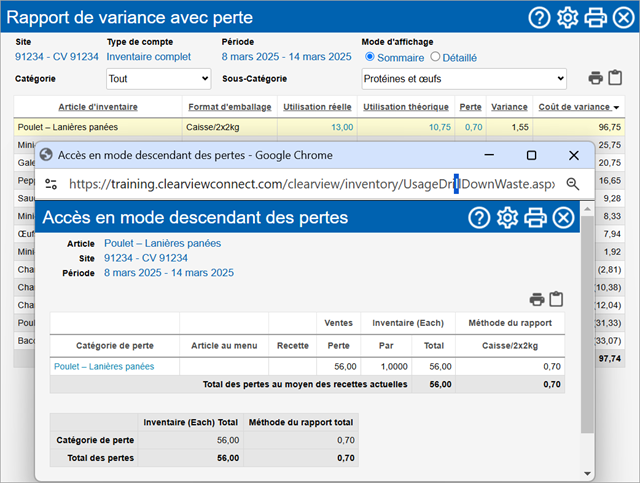This screenshot has height=483, width=640.
Task: Click Période value in popup header
Action: click(x=169, y=273)
